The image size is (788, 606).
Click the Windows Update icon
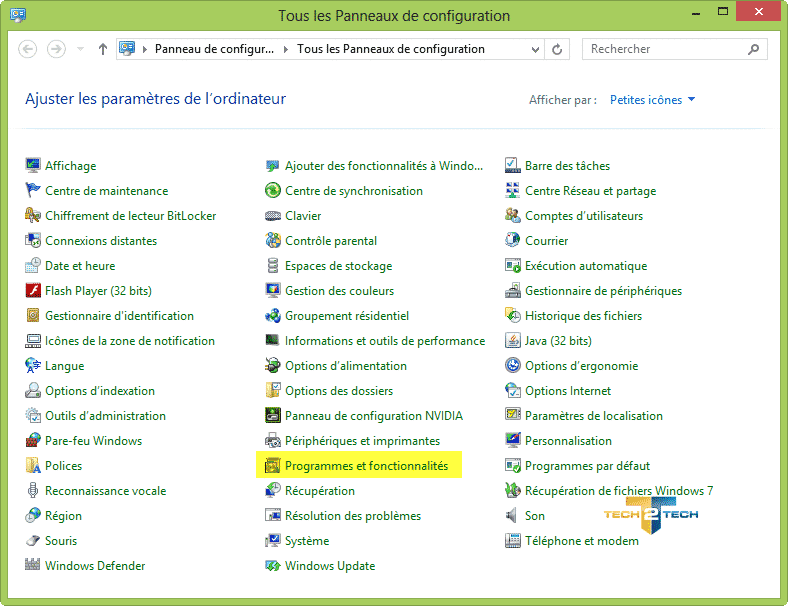[x=272, y=565]
